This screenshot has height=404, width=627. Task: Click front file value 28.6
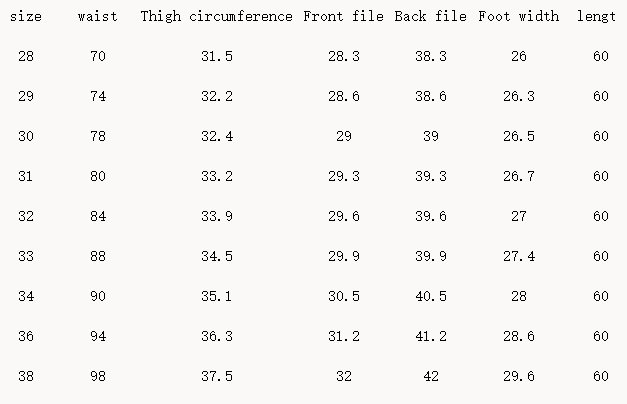tap(344, 97)
